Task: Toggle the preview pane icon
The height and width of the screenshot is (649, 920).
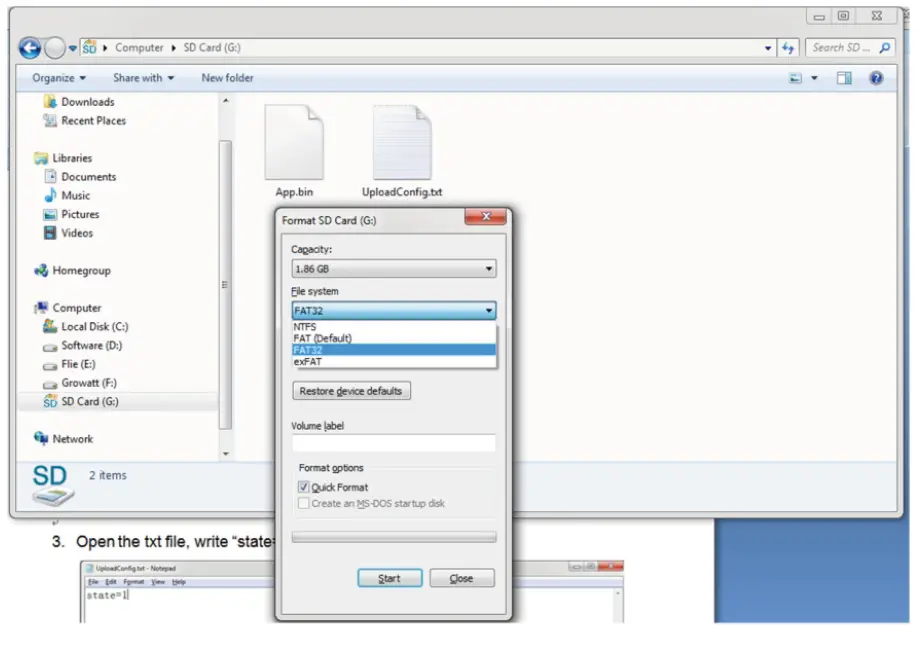Action: tap(844, 77)
